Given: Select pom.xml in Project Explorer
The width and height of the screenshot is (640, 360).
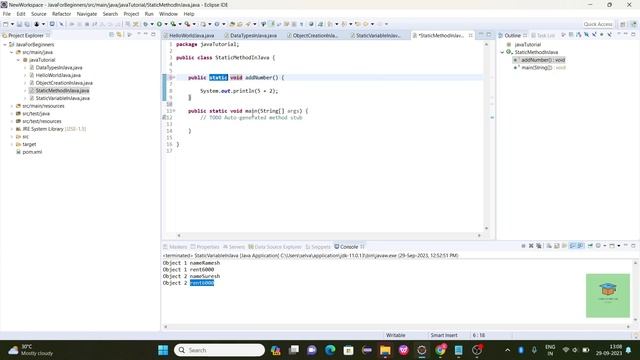Looking at the screenshot, I should (x=32, y=152).
